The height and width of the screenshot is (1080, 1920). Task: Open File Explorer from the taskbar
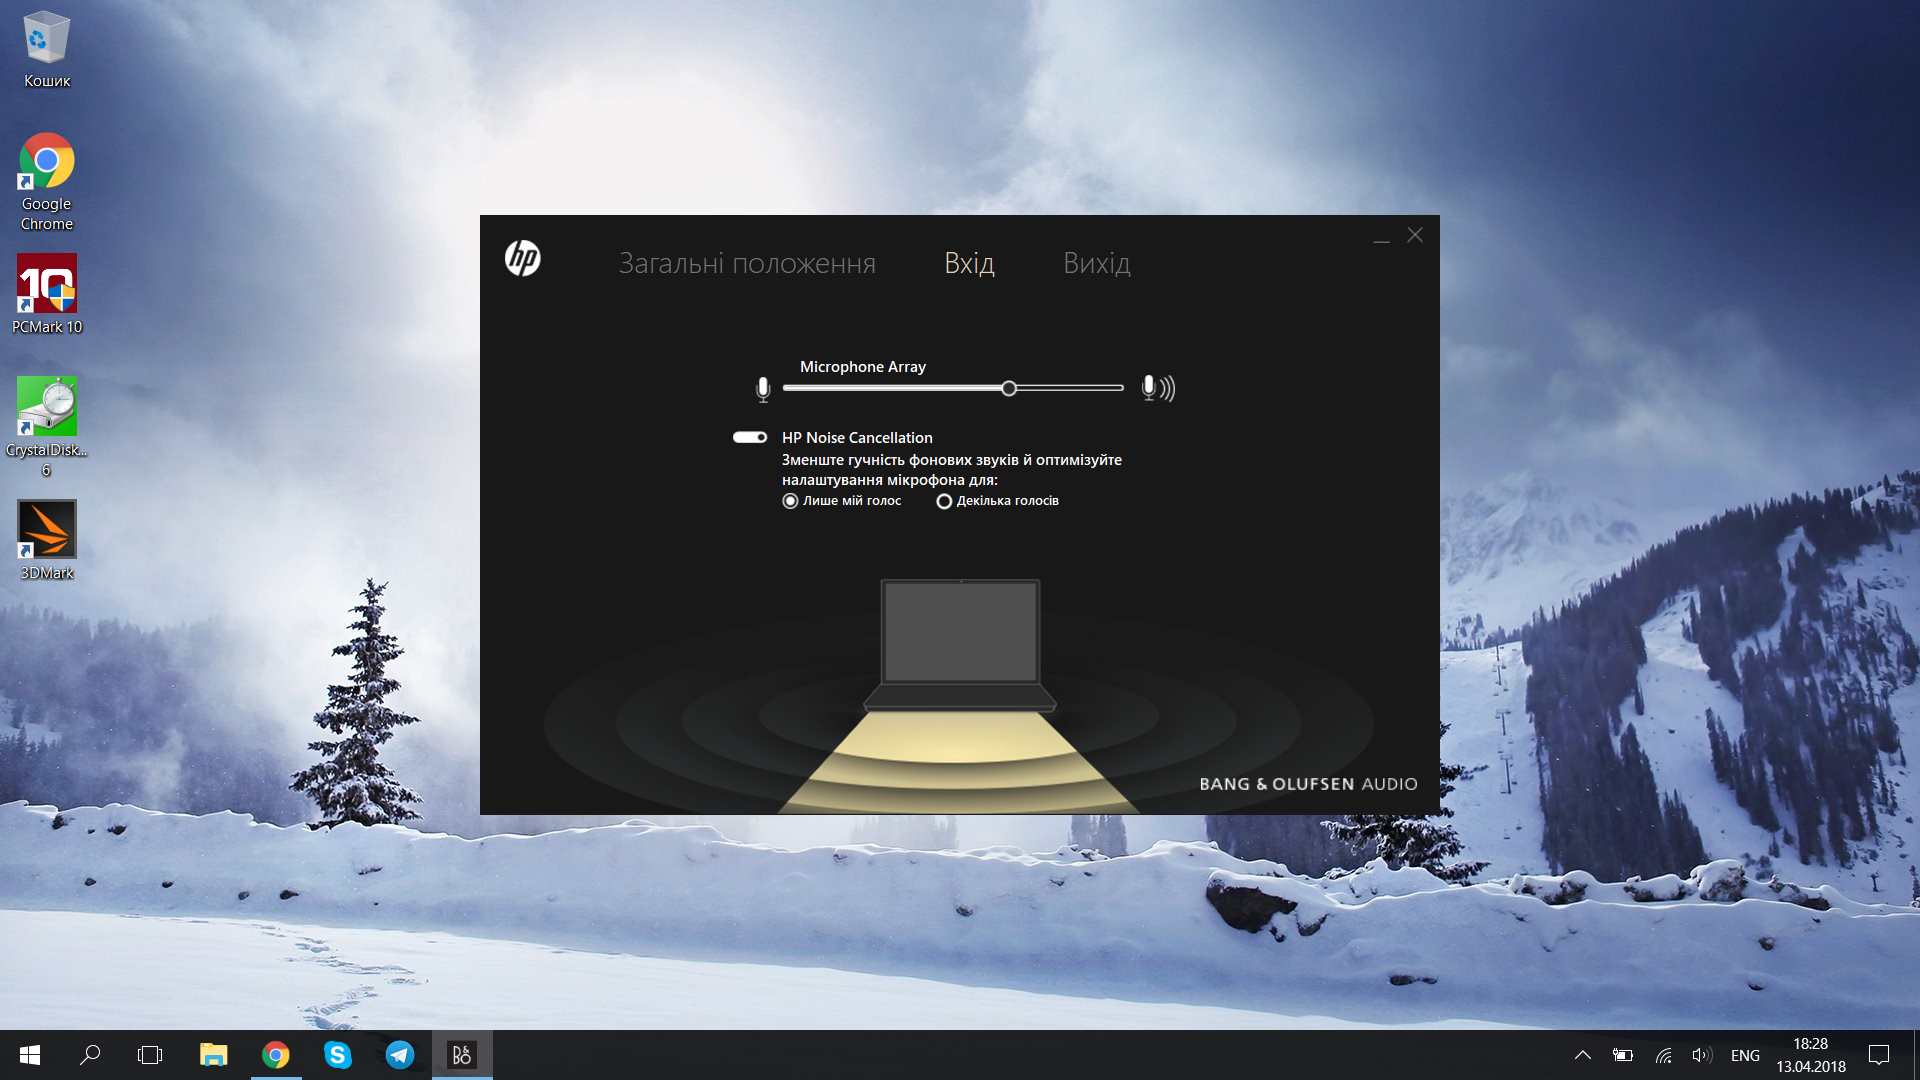(x=213, y=1055)
